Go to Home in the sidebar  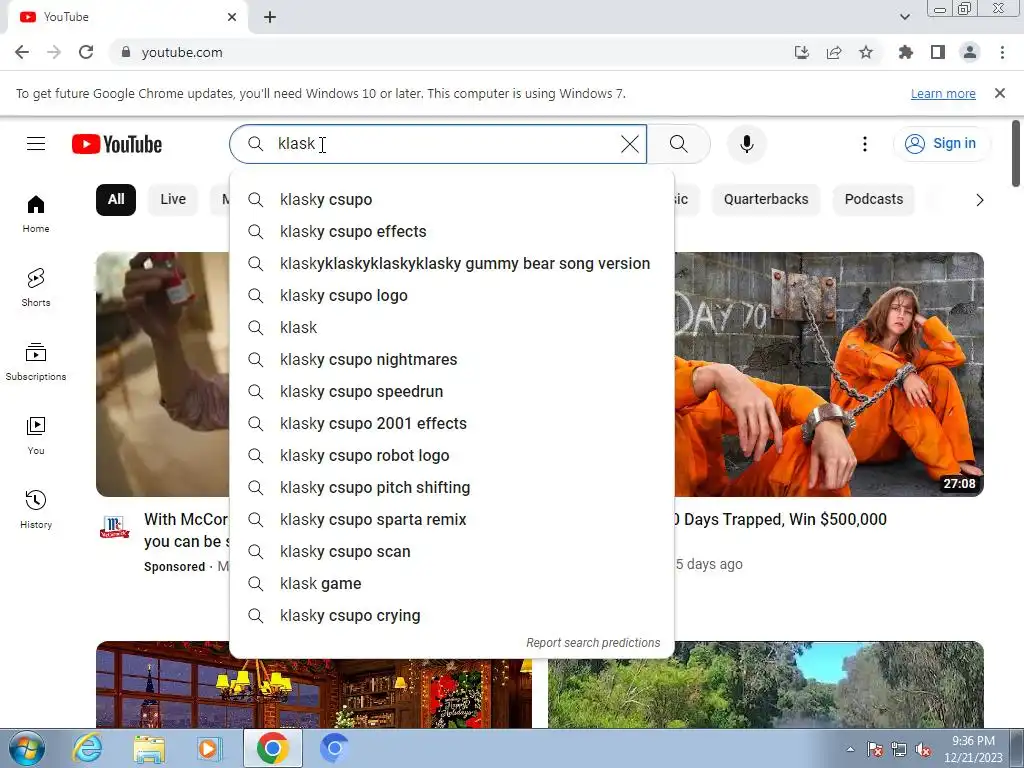pos(36,214)
